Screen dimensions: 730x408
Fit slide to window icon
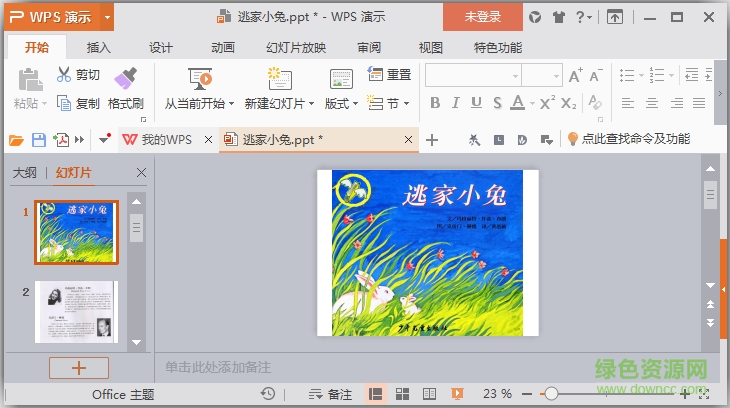click(704, 394)
